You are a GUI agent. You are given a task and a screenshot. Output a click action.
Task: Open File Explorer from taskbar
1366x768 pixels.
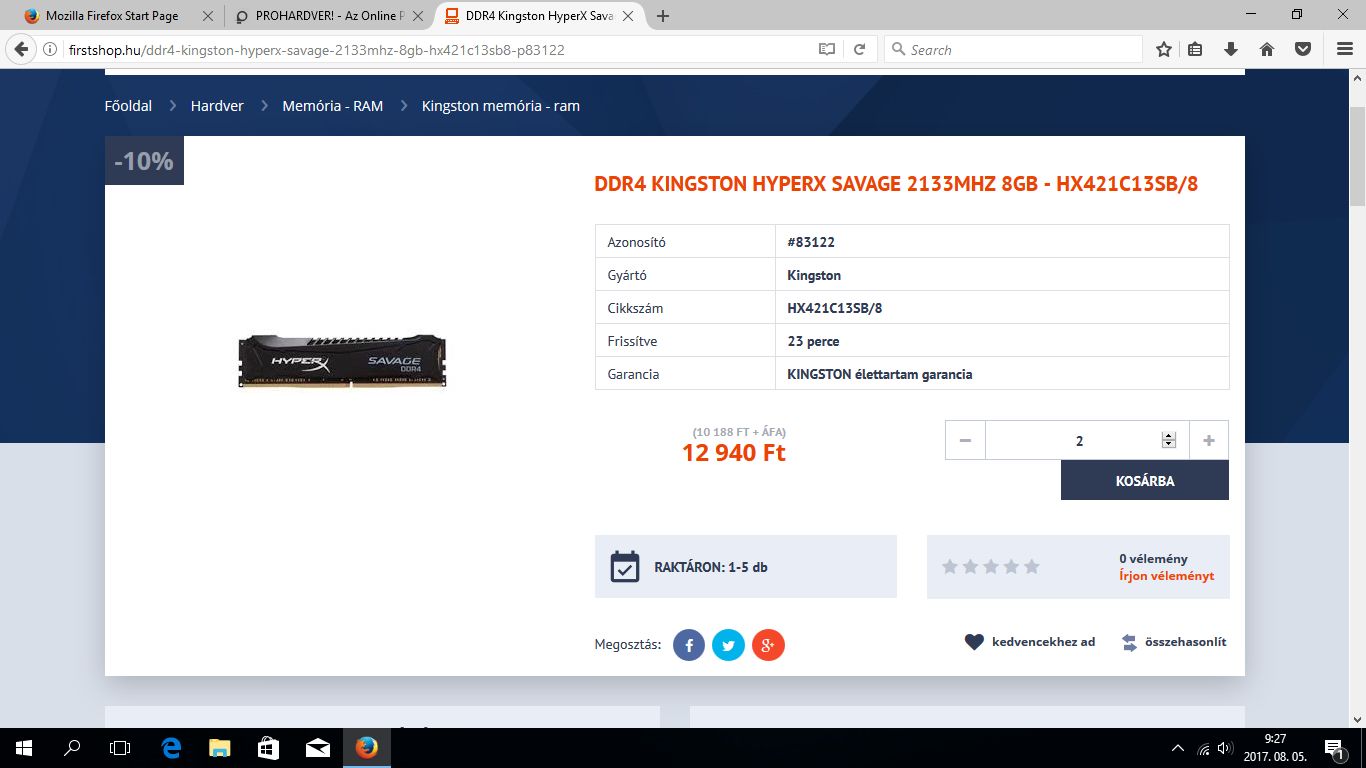coord(220,747)
